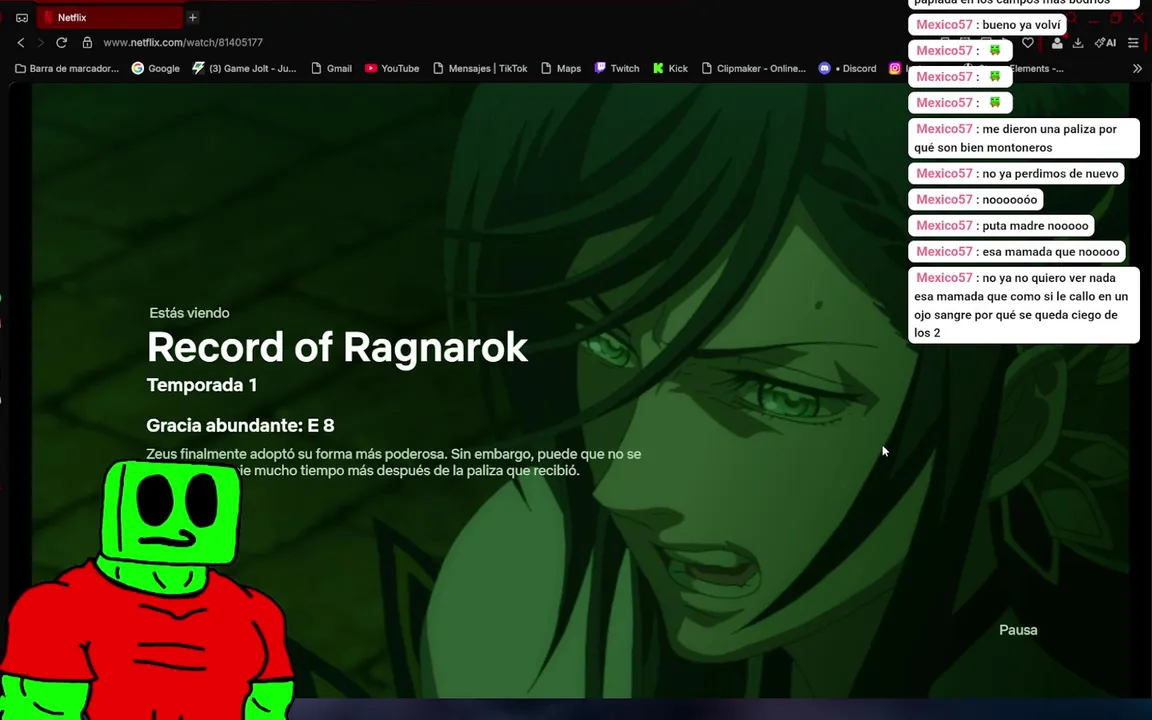Open the Google bookmark
Viewport: 1152px width, 720px height.
[x=156, y=68]
